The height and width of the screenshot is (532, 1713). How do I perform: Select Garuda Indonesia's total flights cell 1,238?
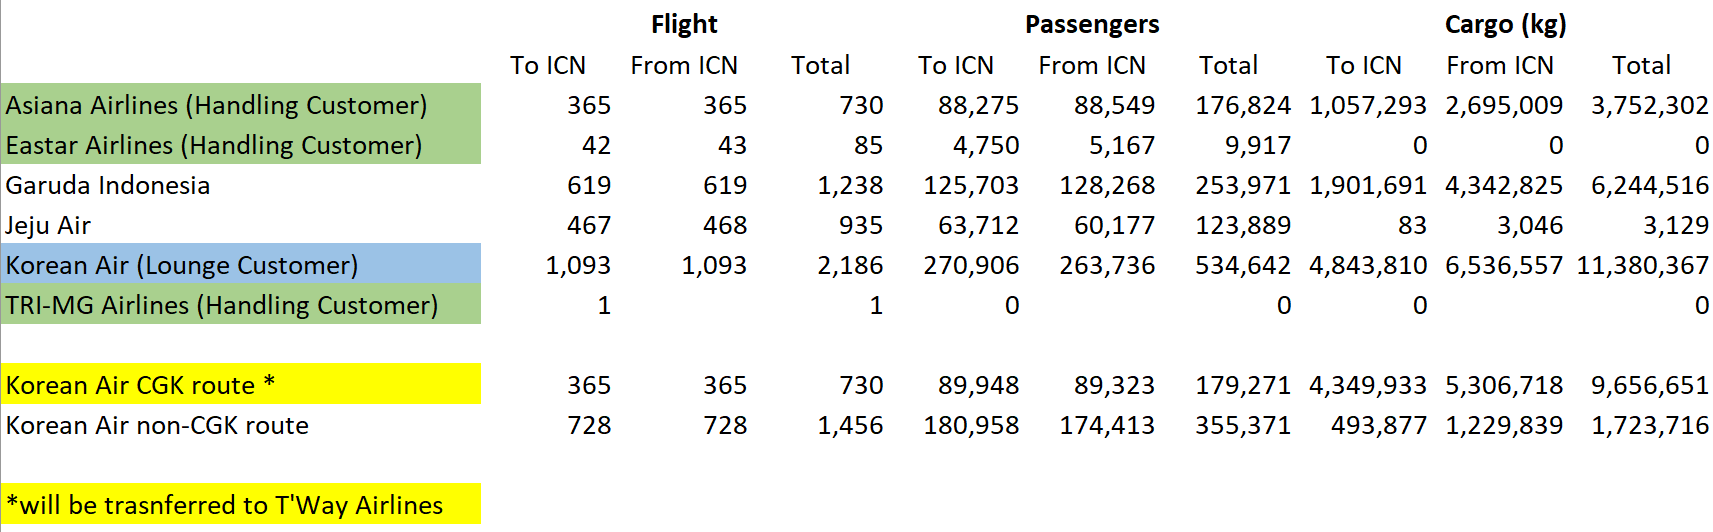(850, 185)
